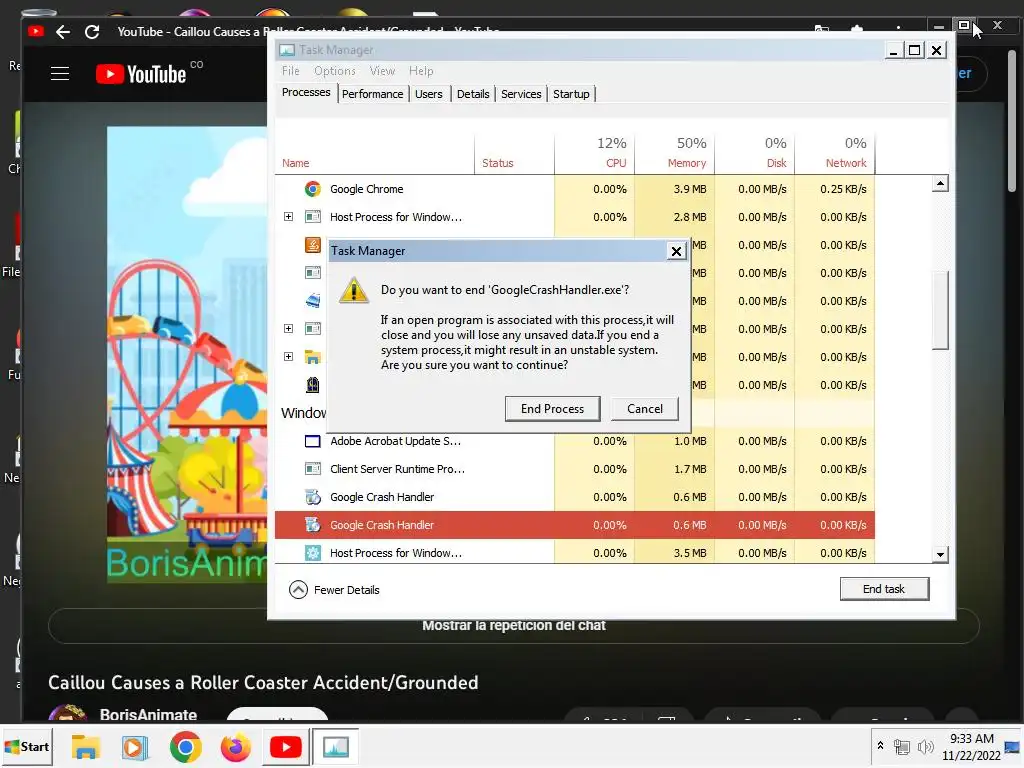Sort by Status column header

[x=515, y=154]
